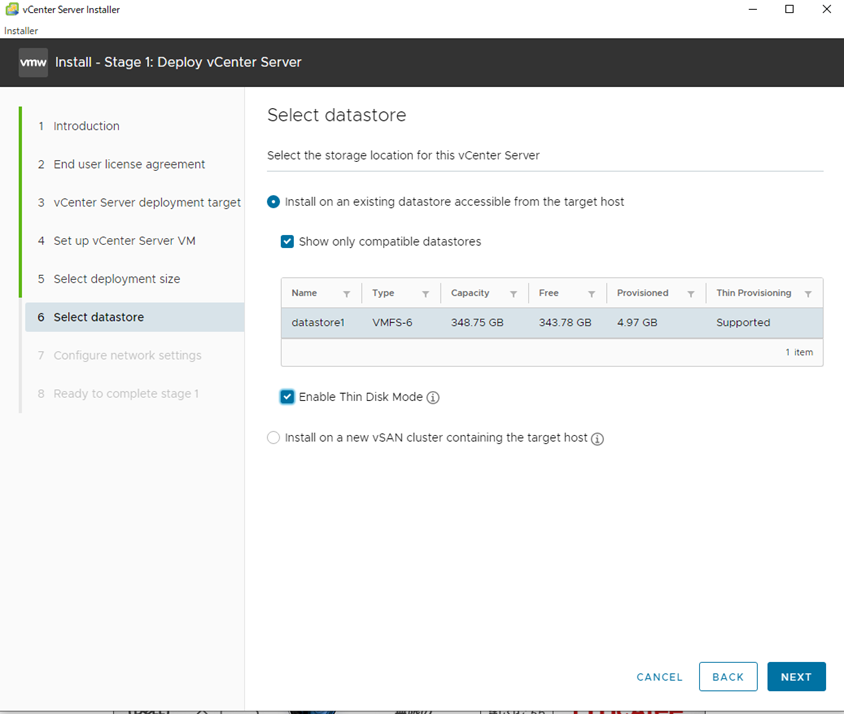This screenshot has width=844, height=714.
Task: Click the VMFS-6 type cell
Action: pyautogui.click(x=392, y=323)
